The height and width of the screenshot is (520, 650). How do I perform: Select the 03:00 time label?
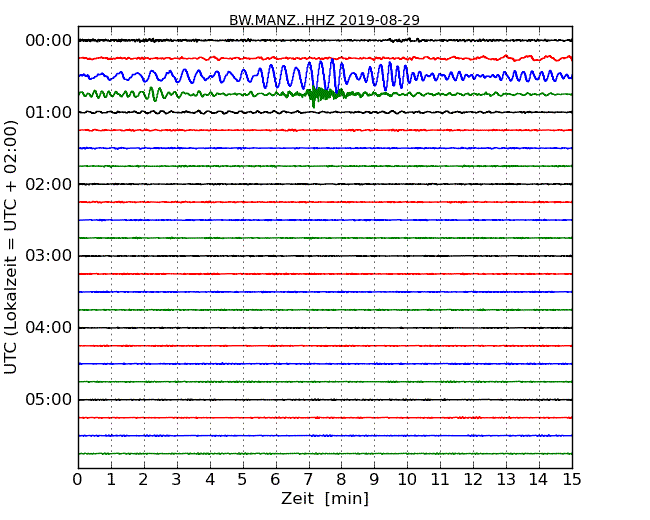(x=49, y=256)
